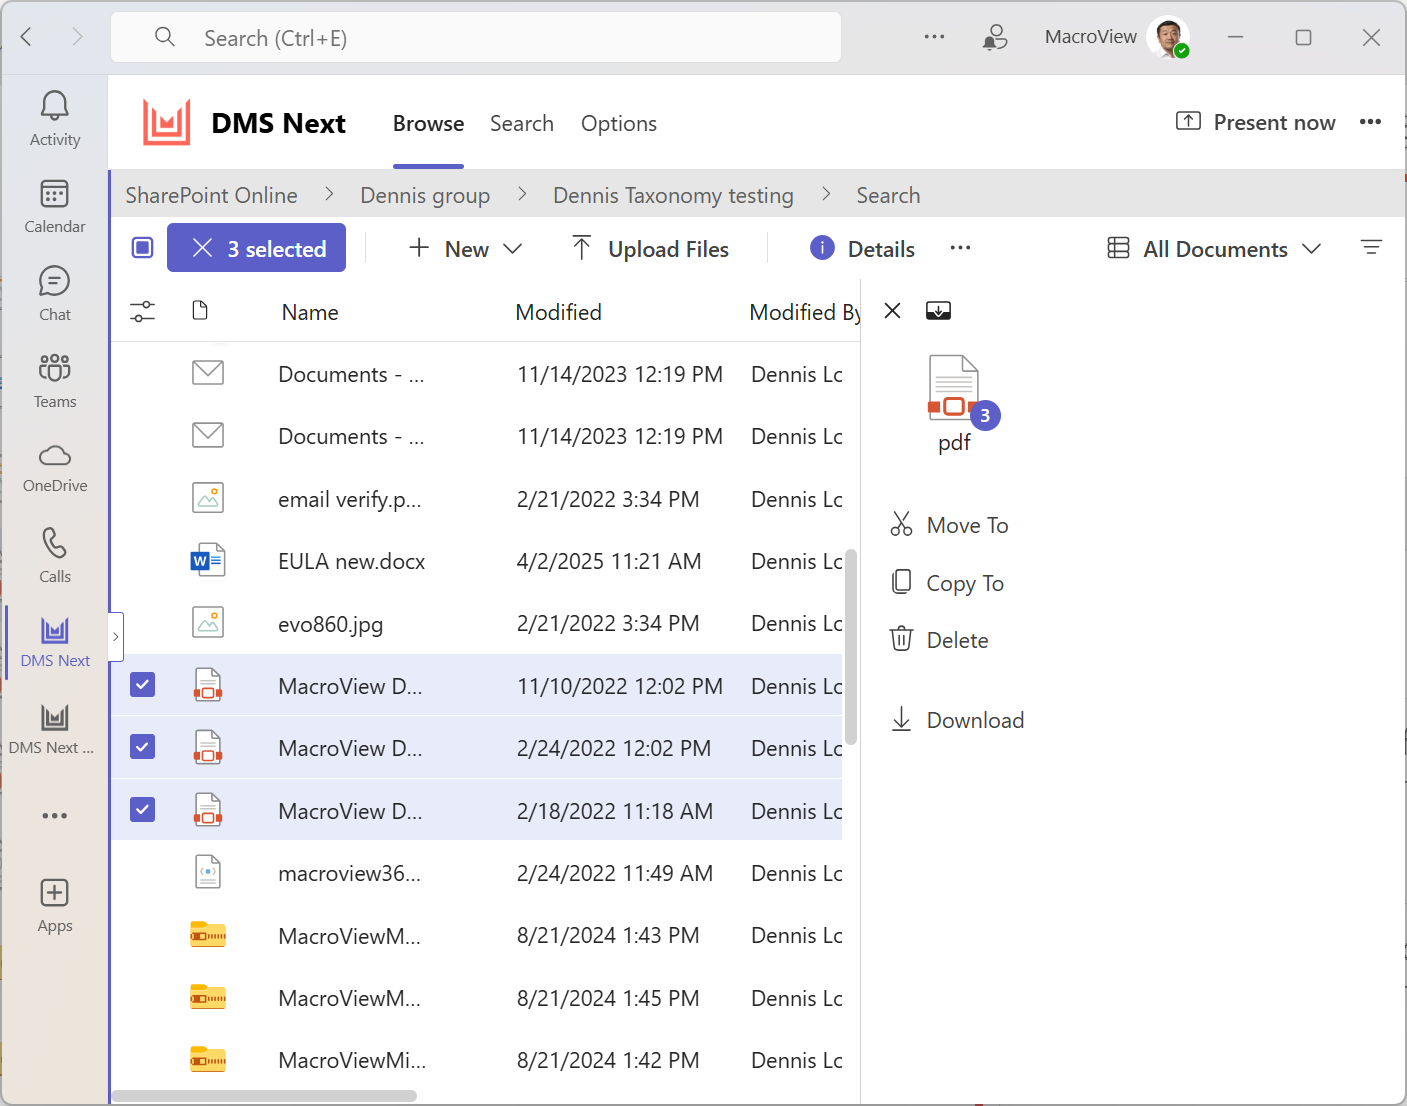This screenshot has width=1407, height=1106.
Task: Sort by the Modified By column header
Action: click(x=805, y=312)
